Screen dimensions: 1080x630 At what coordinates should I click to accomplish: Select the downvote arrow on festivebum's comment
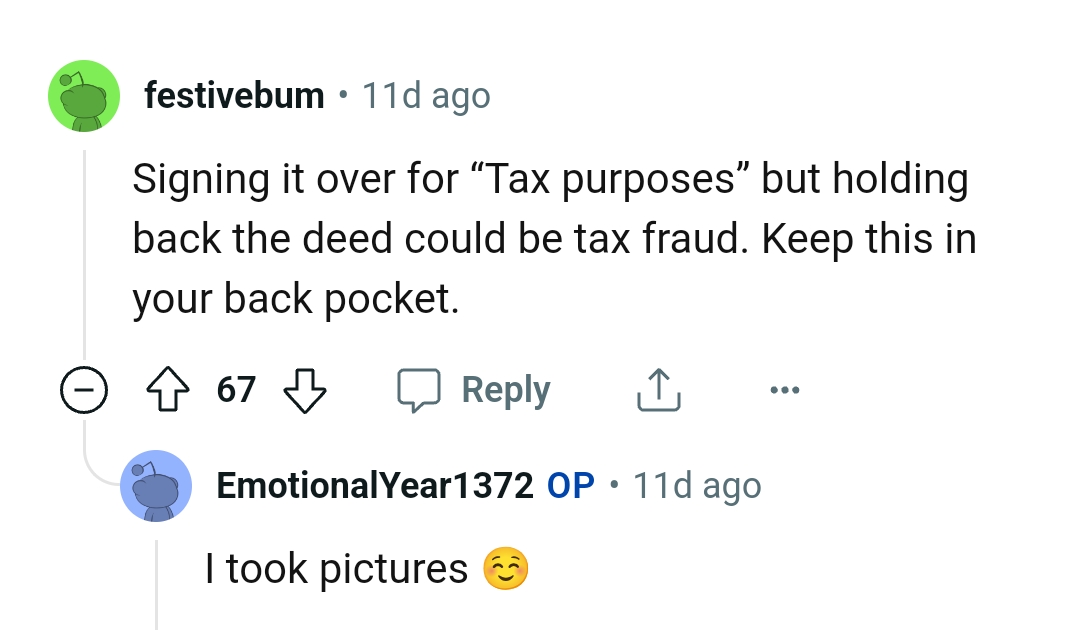click(x=305, y=390)
